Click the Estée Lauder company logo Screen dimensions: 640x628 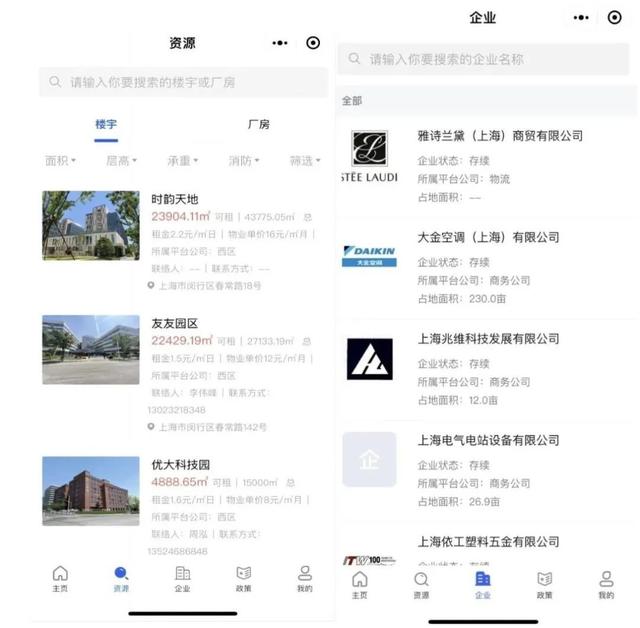click(369, 157)
